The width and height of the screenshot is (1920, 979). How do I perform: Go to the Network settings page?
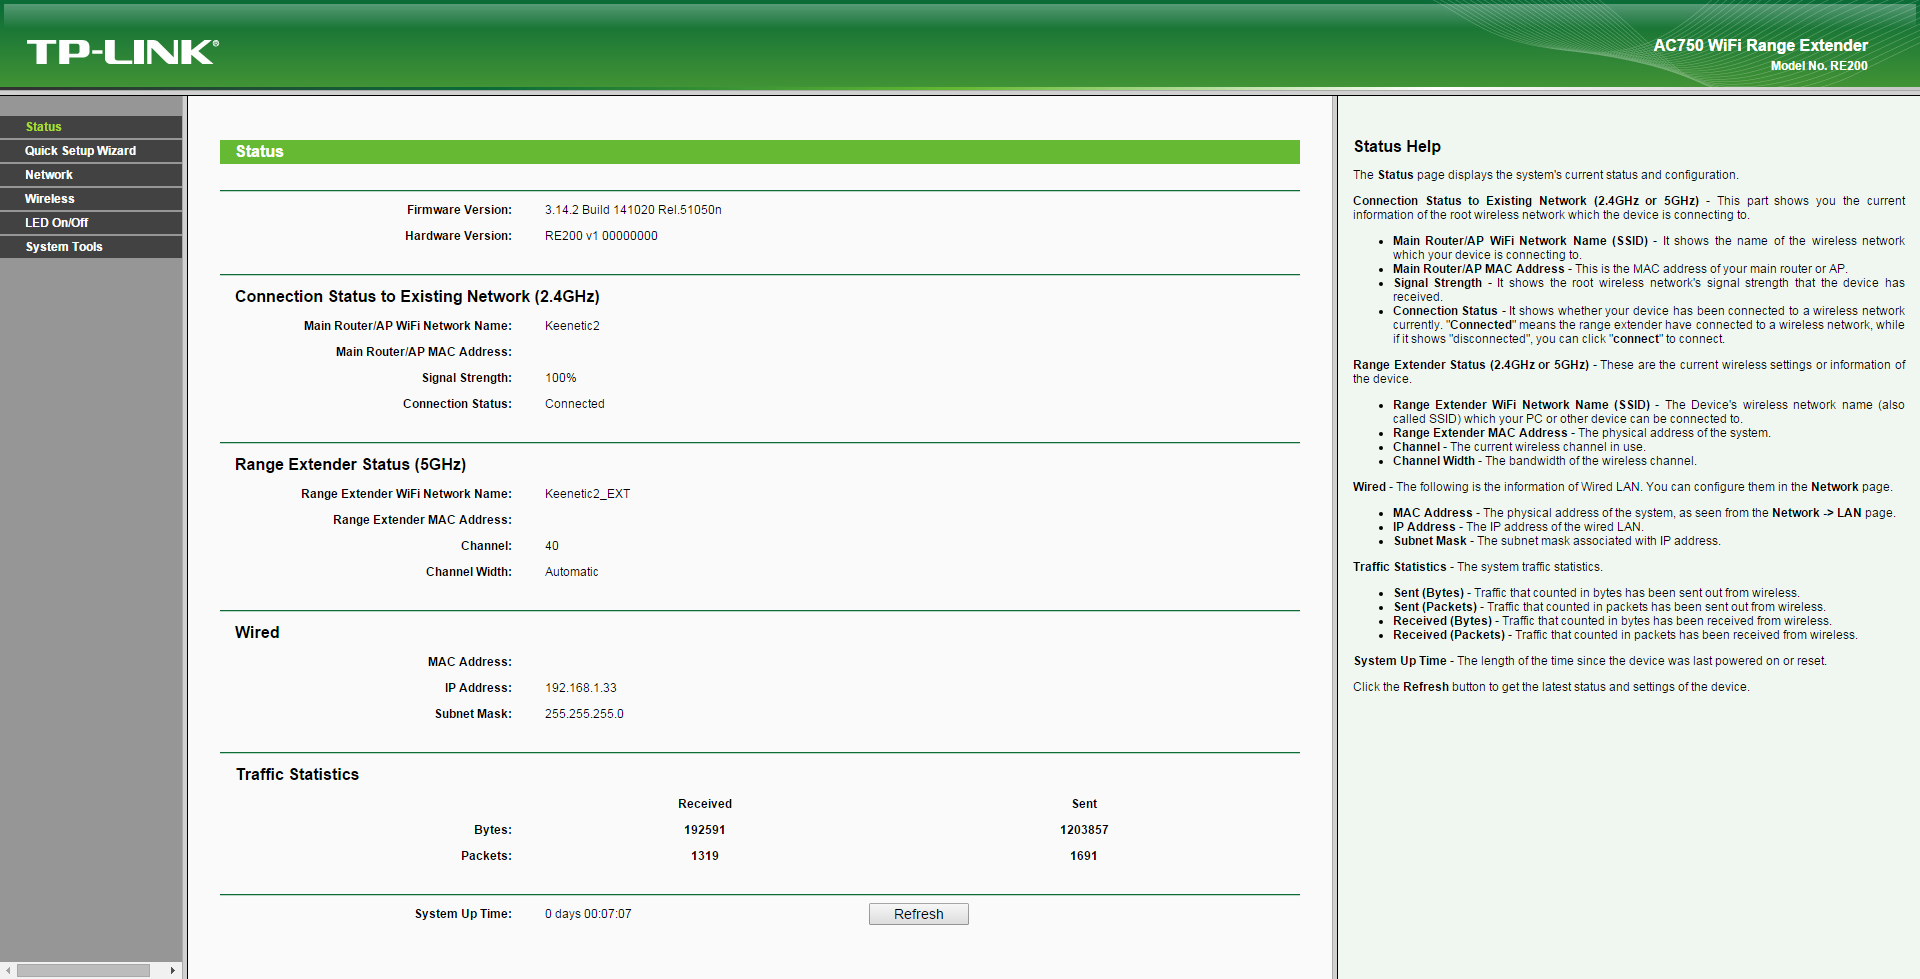49,175
